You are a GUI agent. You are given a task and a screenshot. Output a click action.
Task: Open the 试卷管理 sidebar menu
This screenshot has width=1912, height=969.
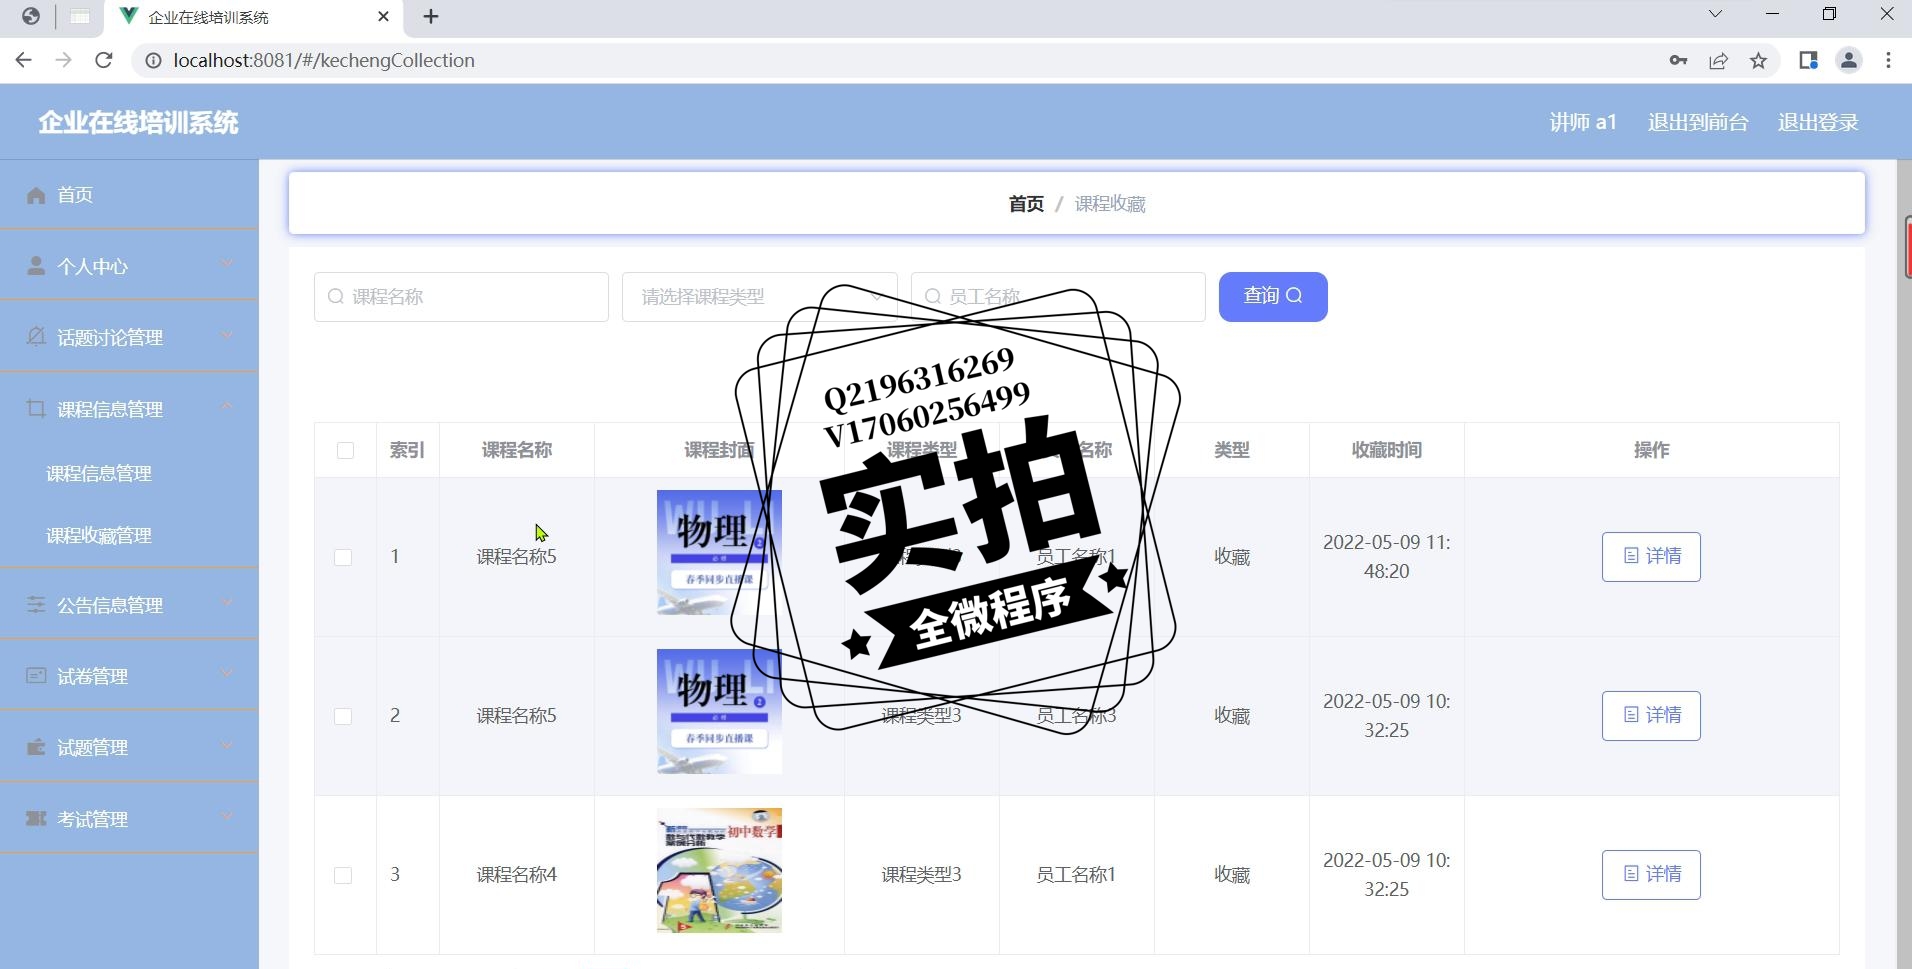point(129,676)
